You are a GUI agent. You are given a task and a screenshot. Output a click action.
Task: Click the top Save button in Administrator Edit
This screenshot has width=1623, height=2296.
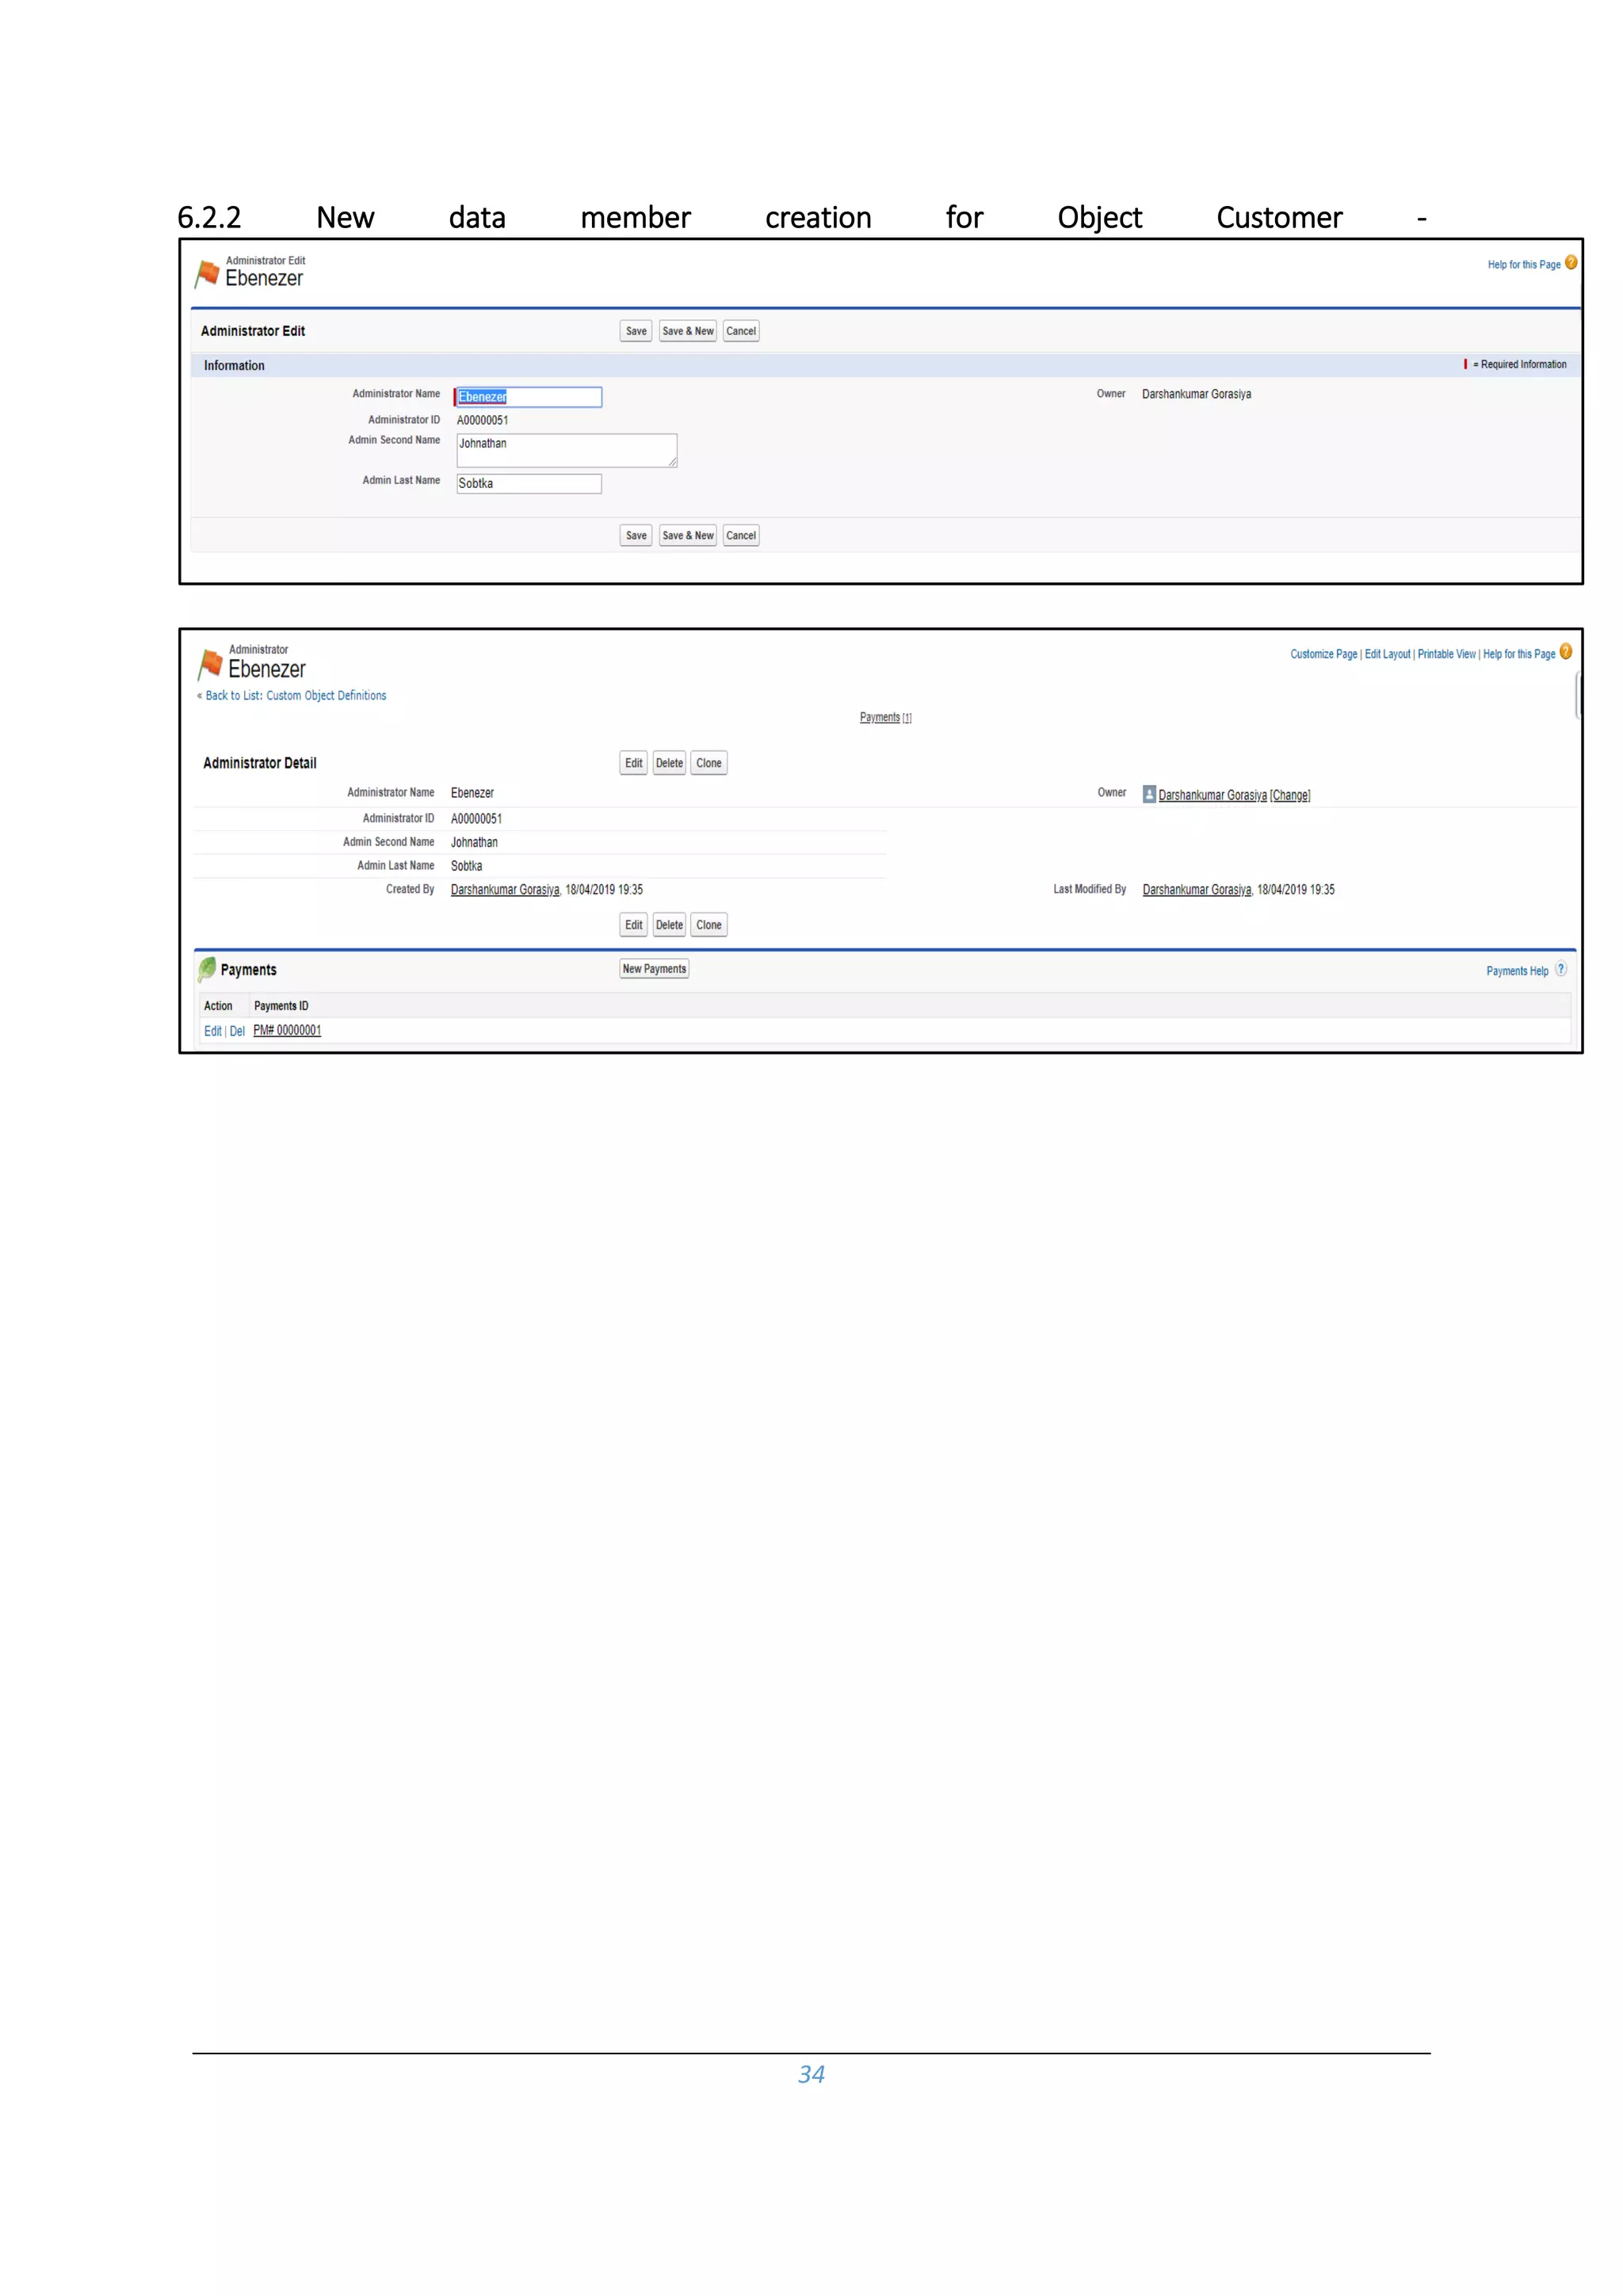tap(636, 331)
